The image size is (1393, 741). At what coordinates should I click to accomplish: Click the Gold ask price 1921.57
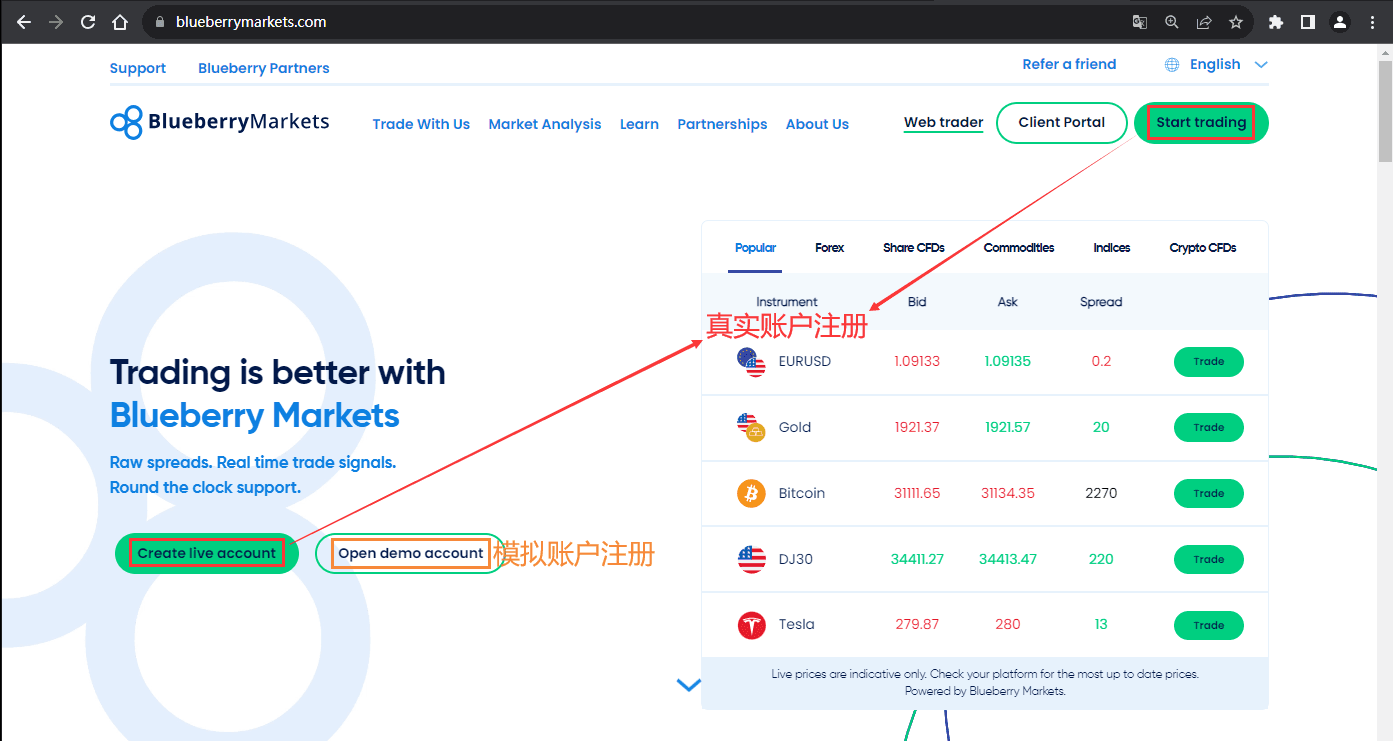[1008, 427]
